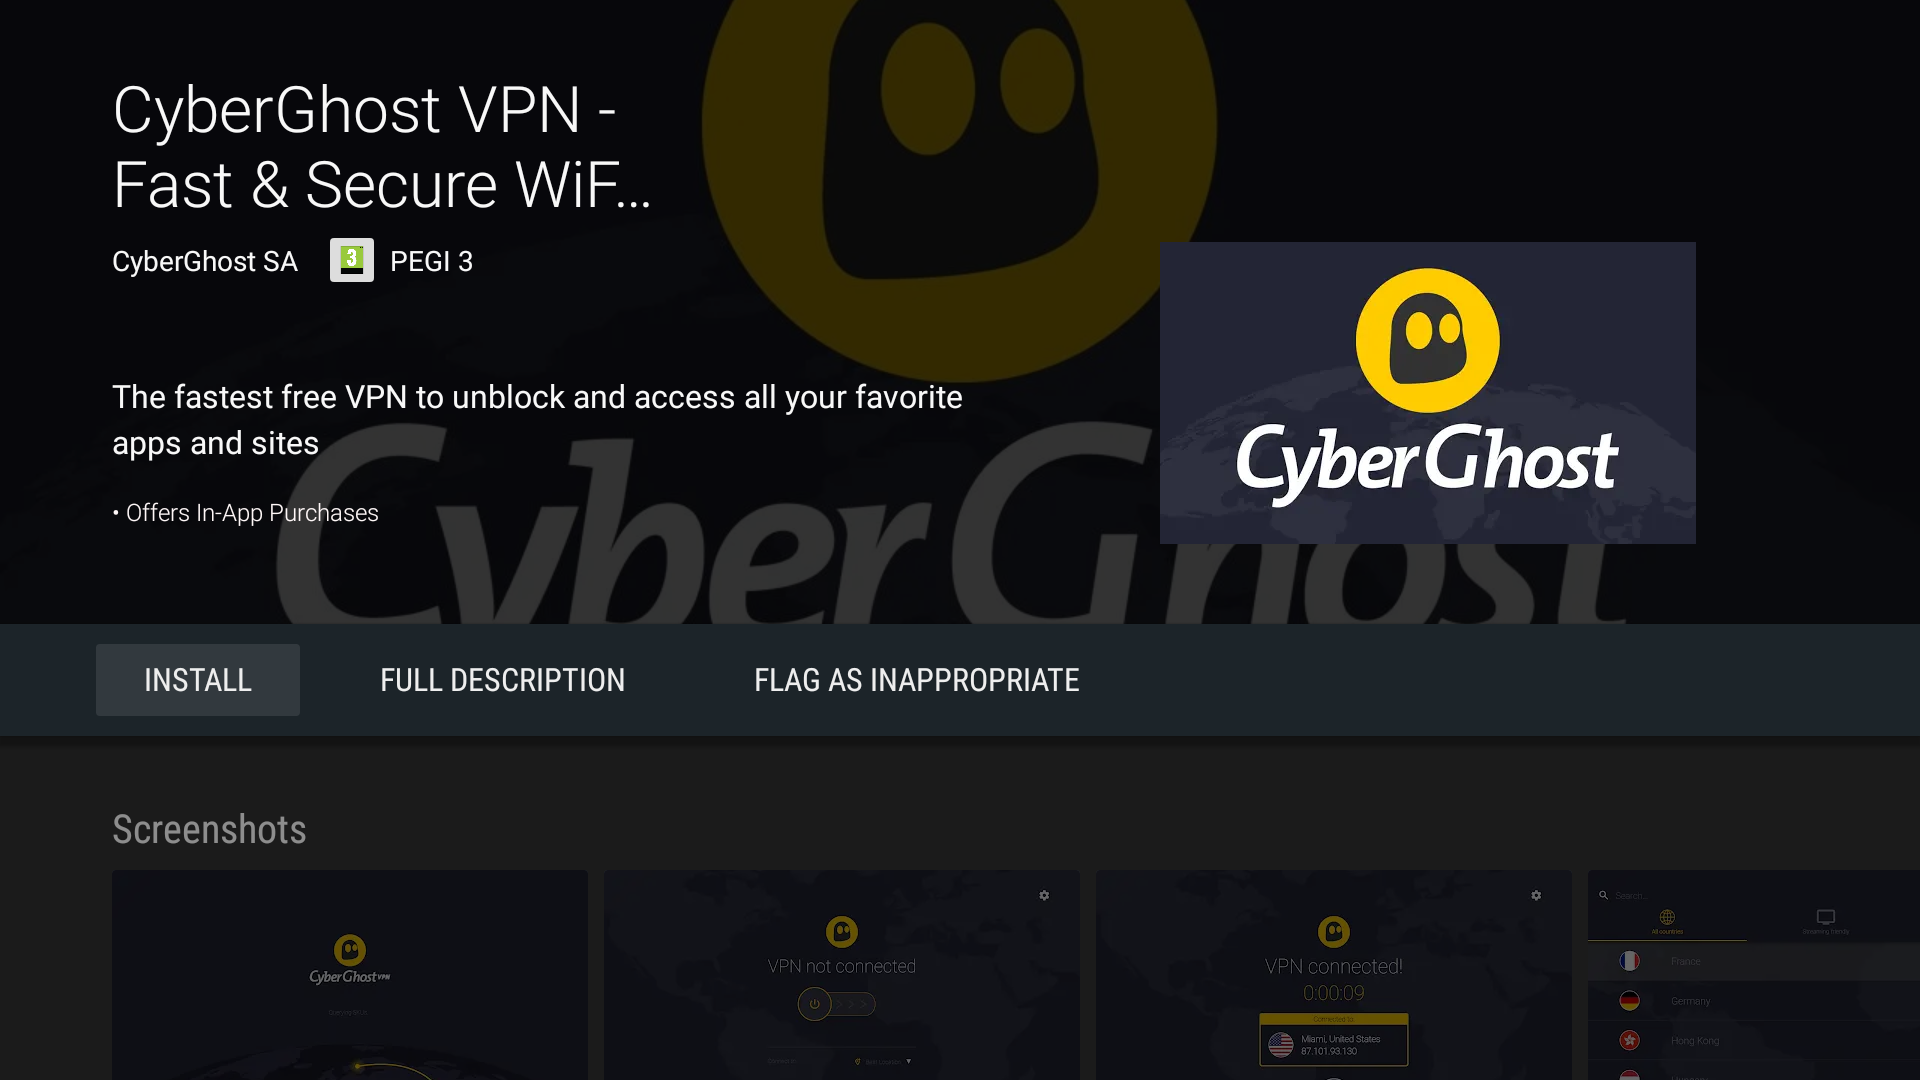This screenshot has width=1920, height=1080.
Task: Open the Full Description tab
Action: click(x=503, y=680)
